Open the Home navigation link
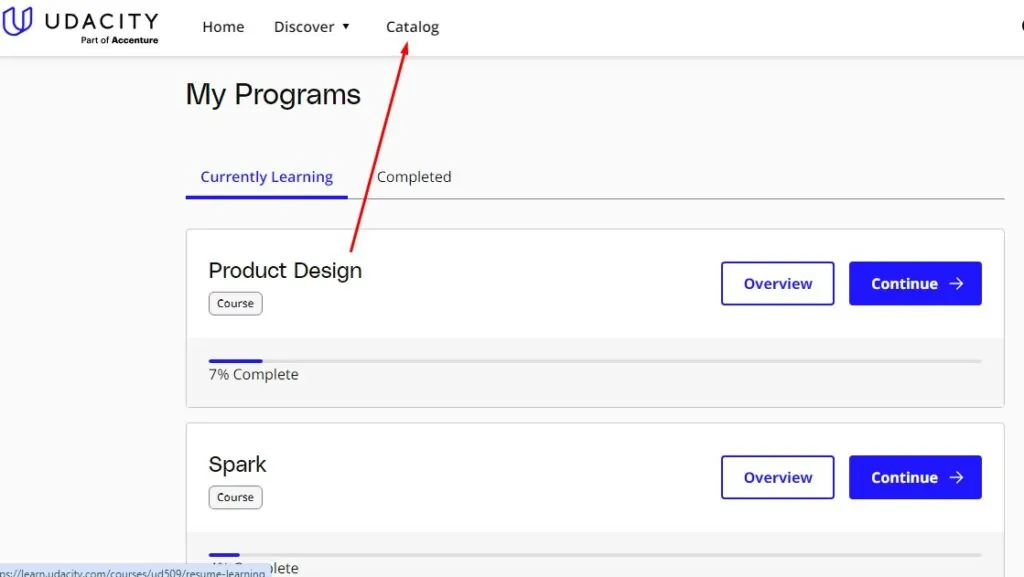 [223, 27]
